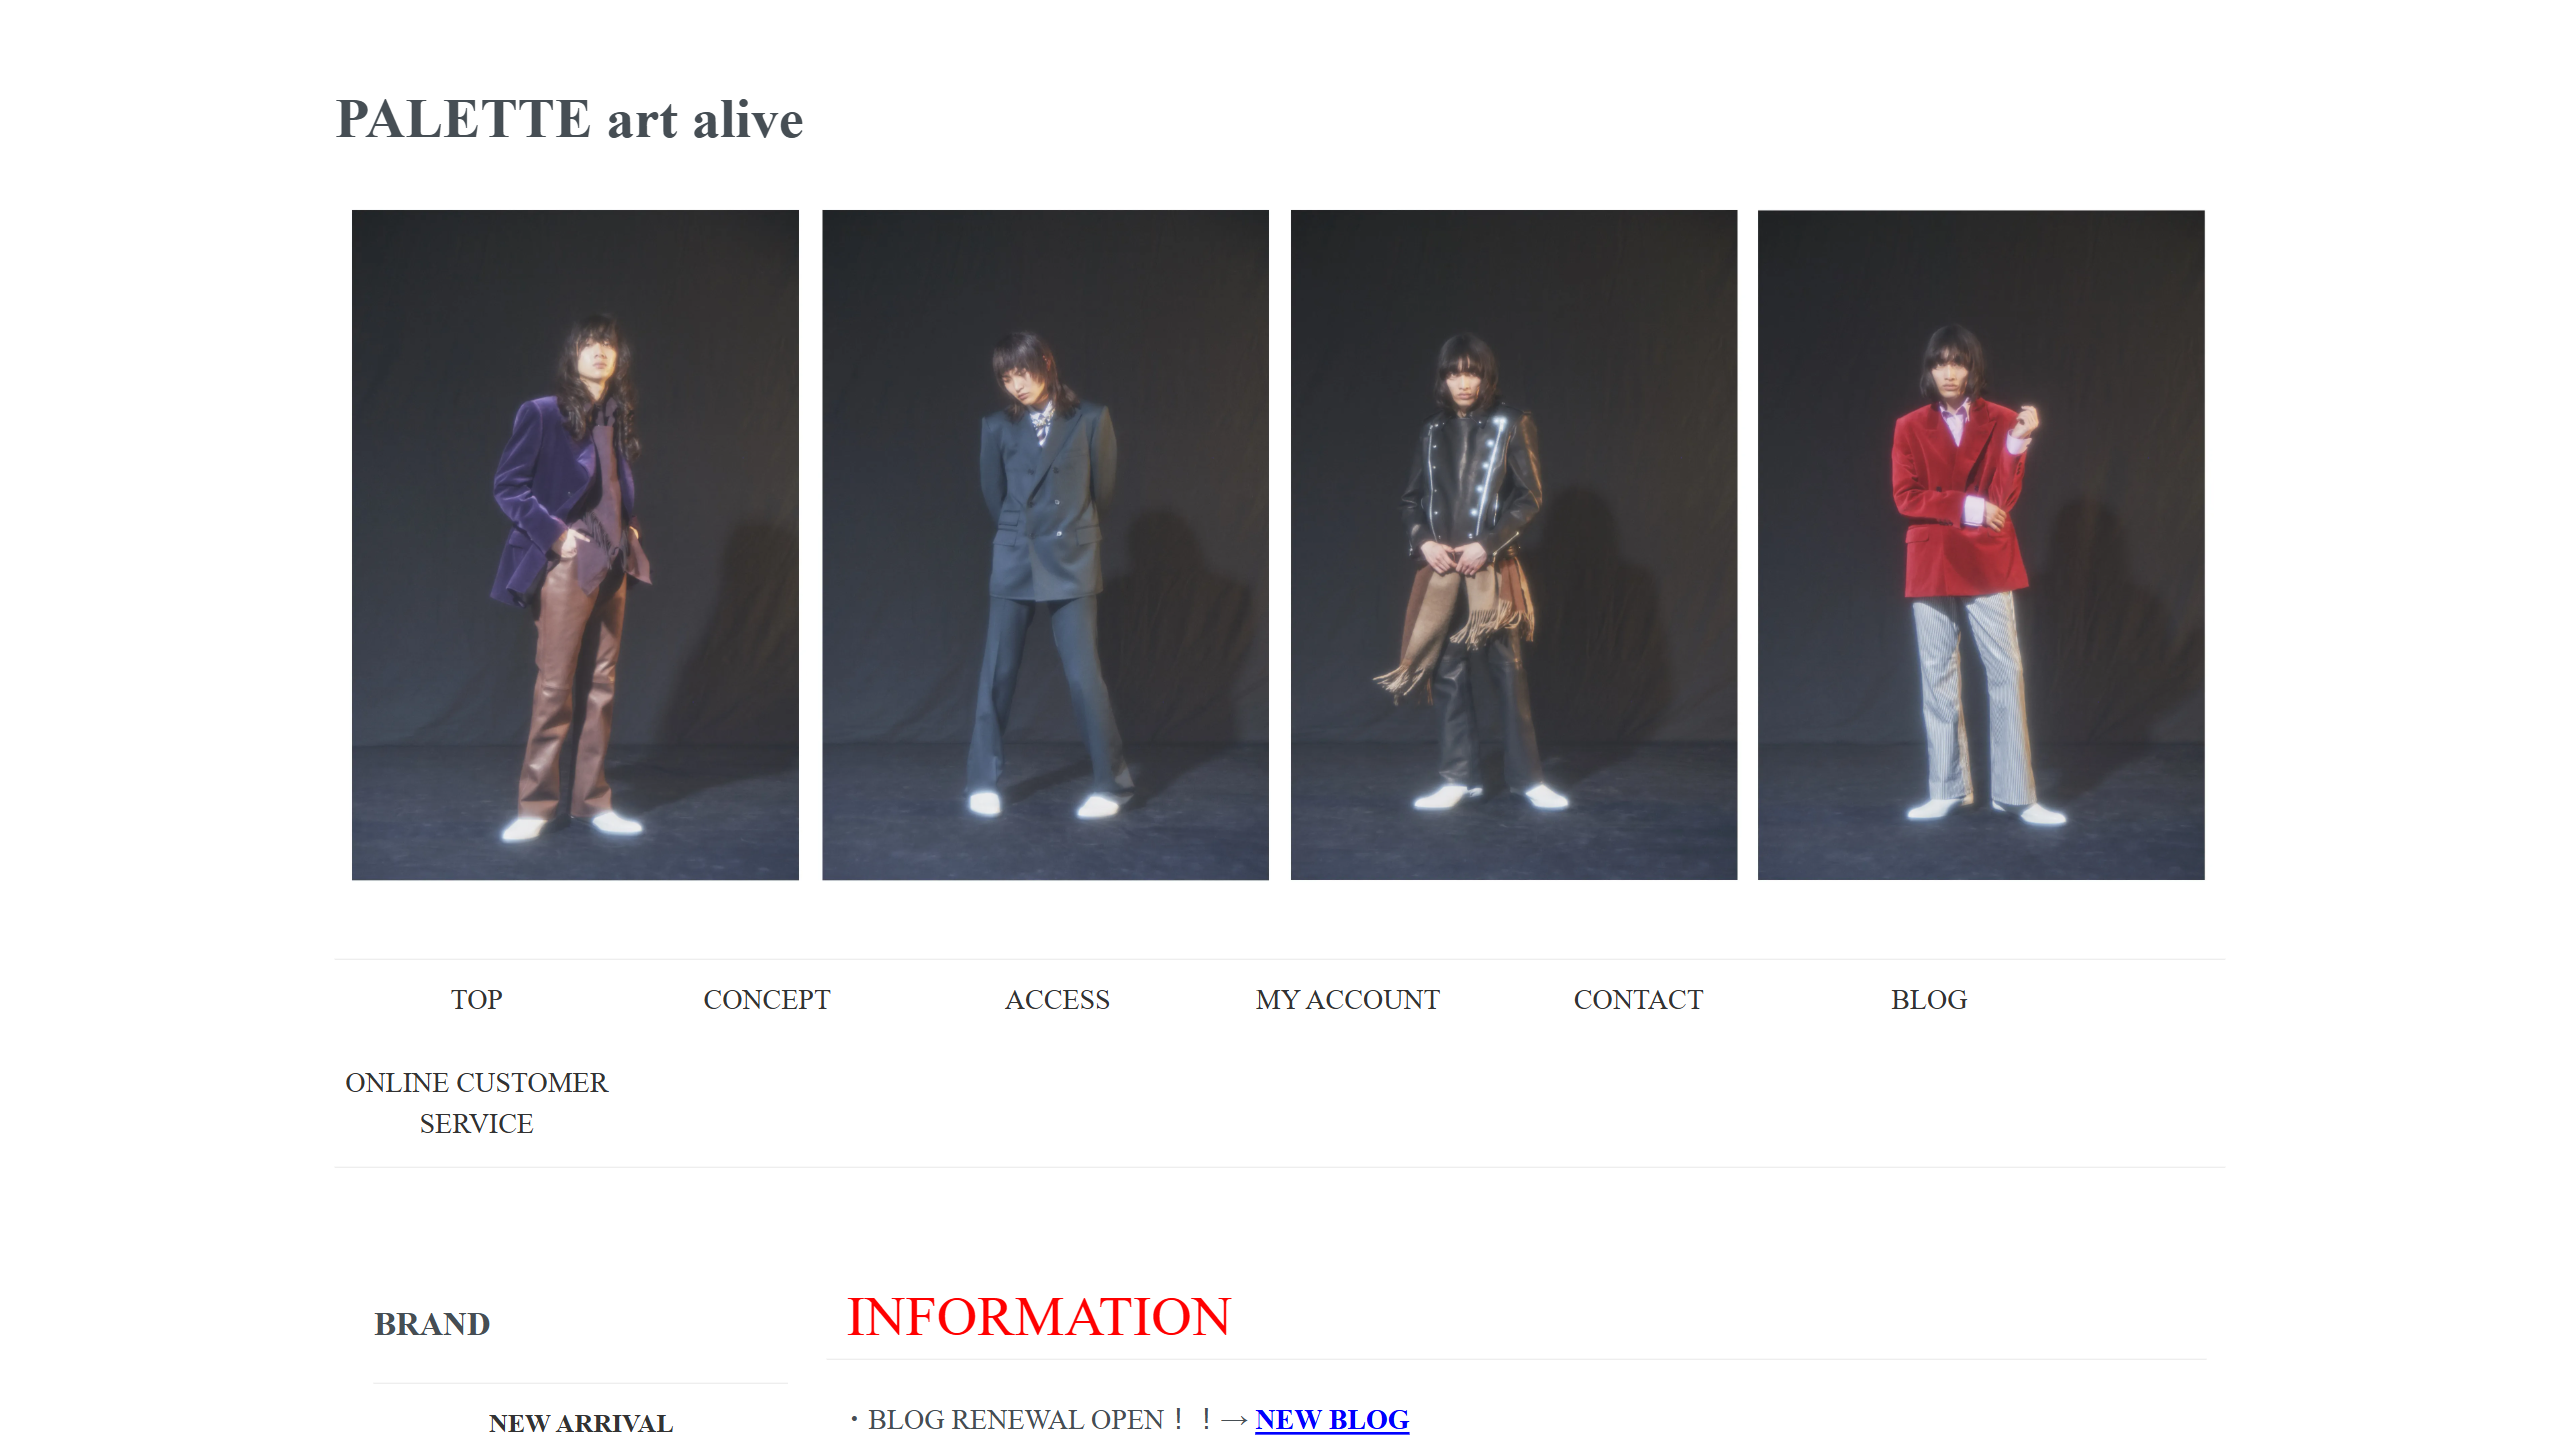The width and height of the screenshot is (2560, 1440).
Task: Open MY ACCOUNT in the navigation
Action: pos(1347,999)
